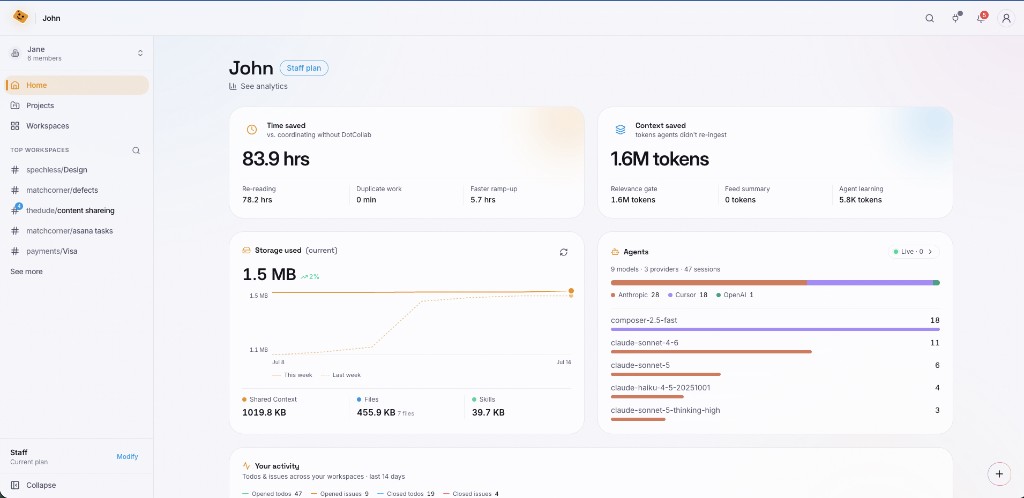Click the Staff plan badge
The width and height of the screenshot is (1024, 498).
(304, 68)
